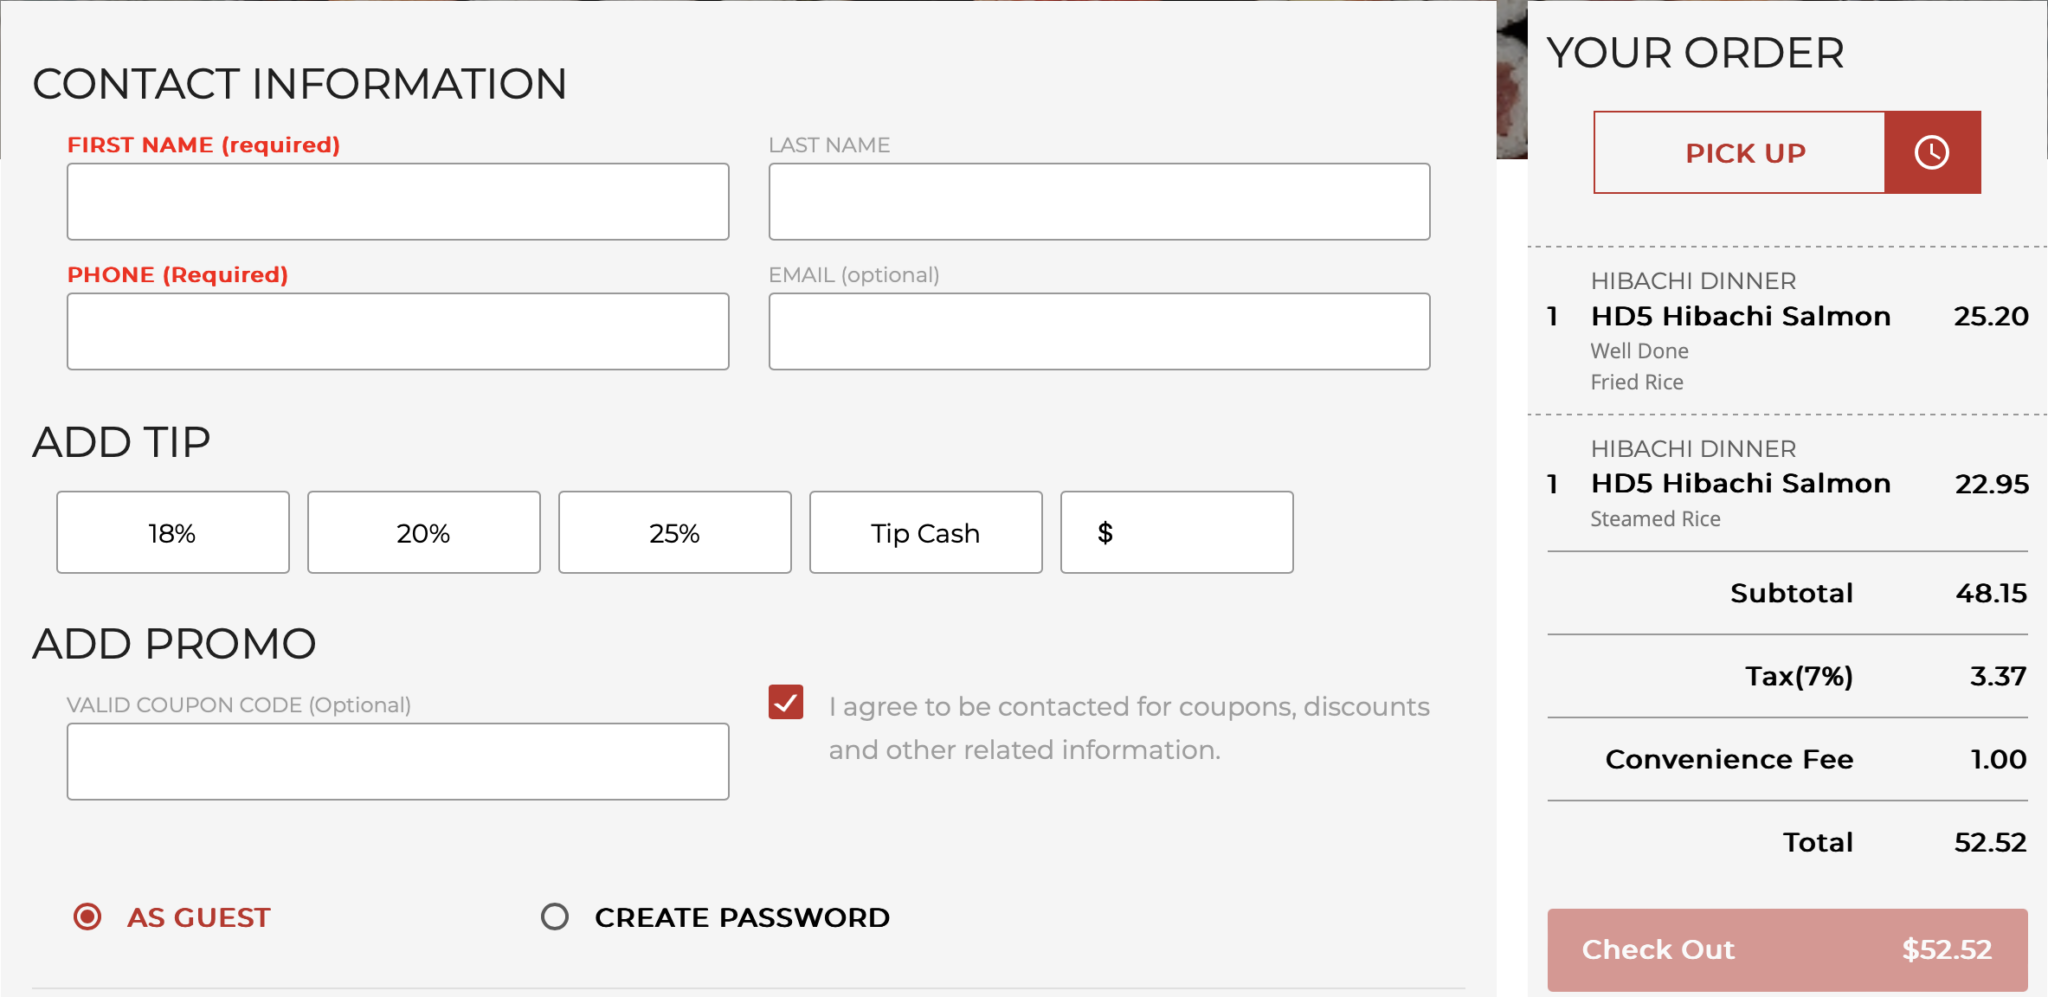Image resolution: width=2048 pixels, height=997 pixels.
Task: Focus the Phone number field
Action: 398,332
